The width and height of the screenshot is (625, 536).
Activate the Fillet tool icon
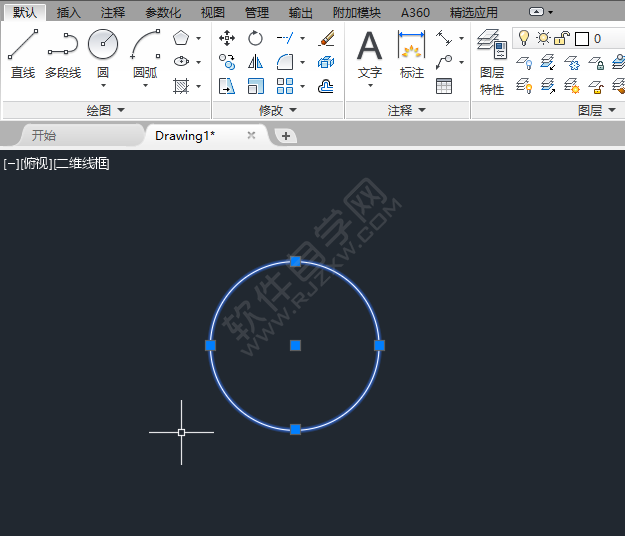pos(285,62)
